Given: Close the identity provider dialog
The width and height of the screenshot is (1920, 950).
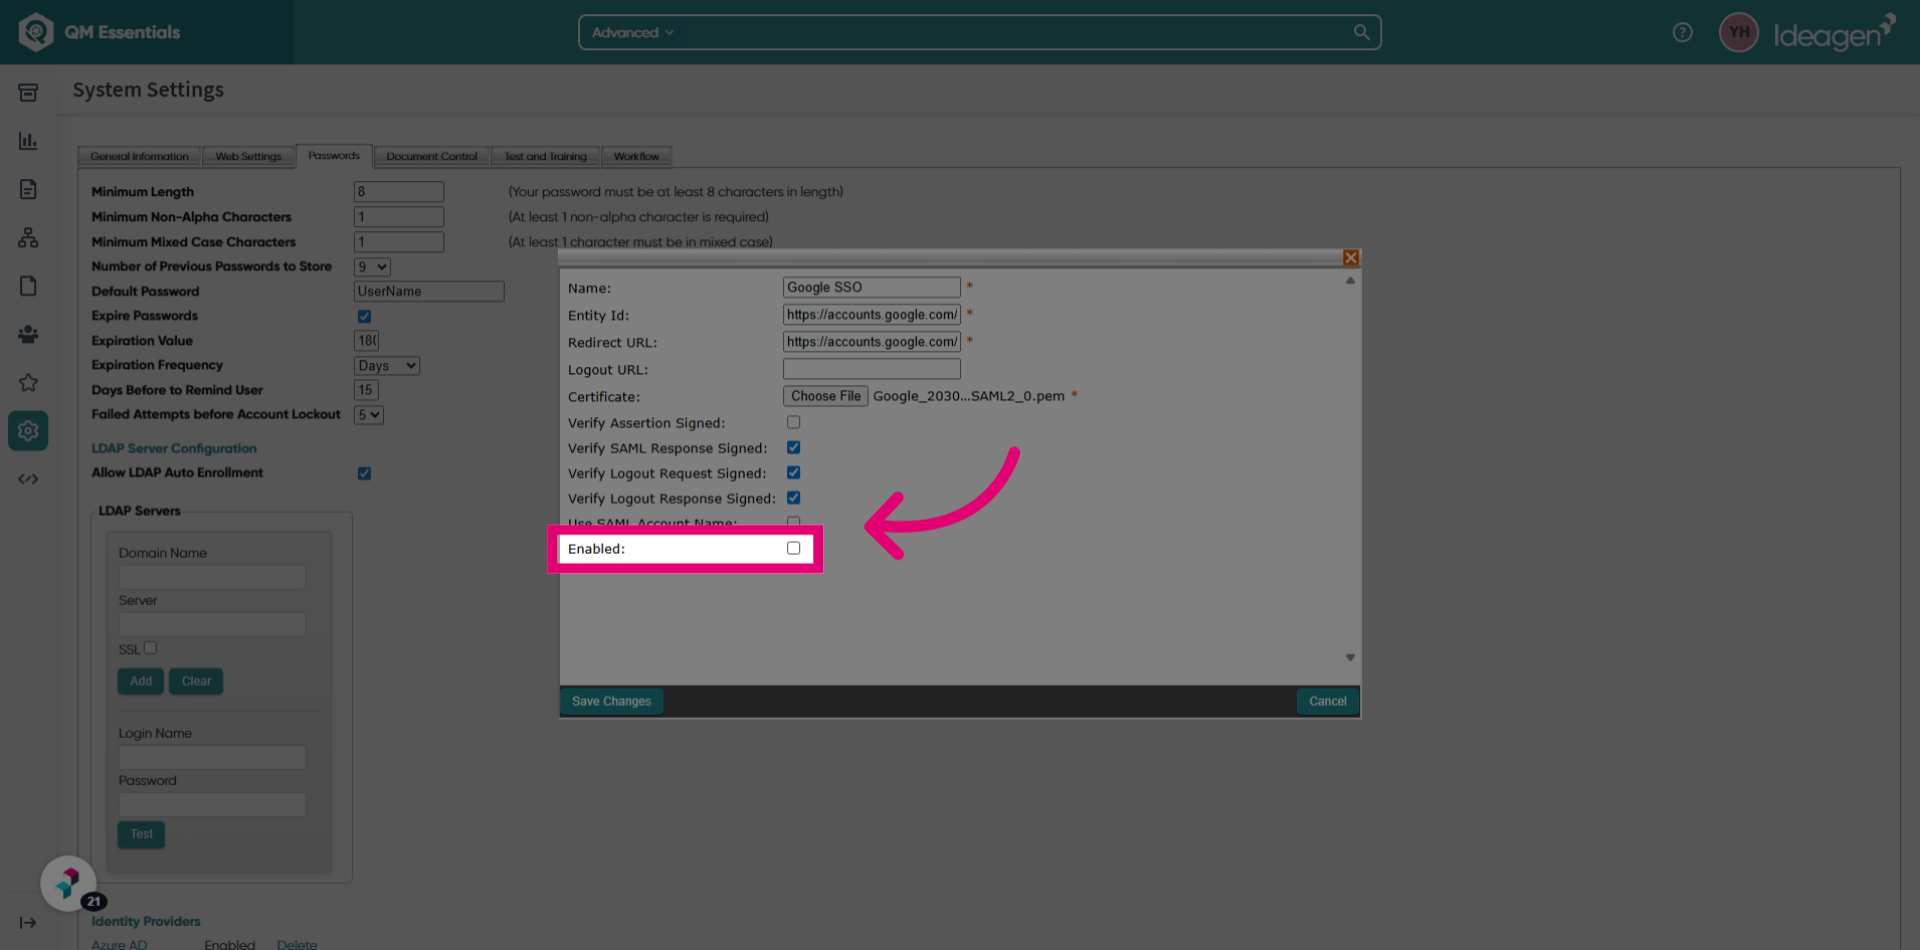Looking at the screenshot, I should point(1351,258).
